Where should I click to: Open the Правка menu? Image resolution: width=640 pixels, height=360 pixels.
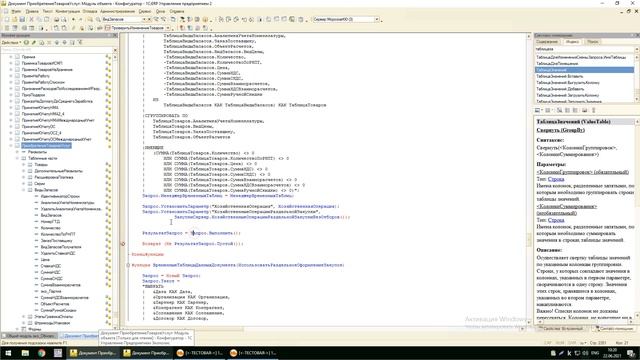pyautogui.click(x=32, y=11)
